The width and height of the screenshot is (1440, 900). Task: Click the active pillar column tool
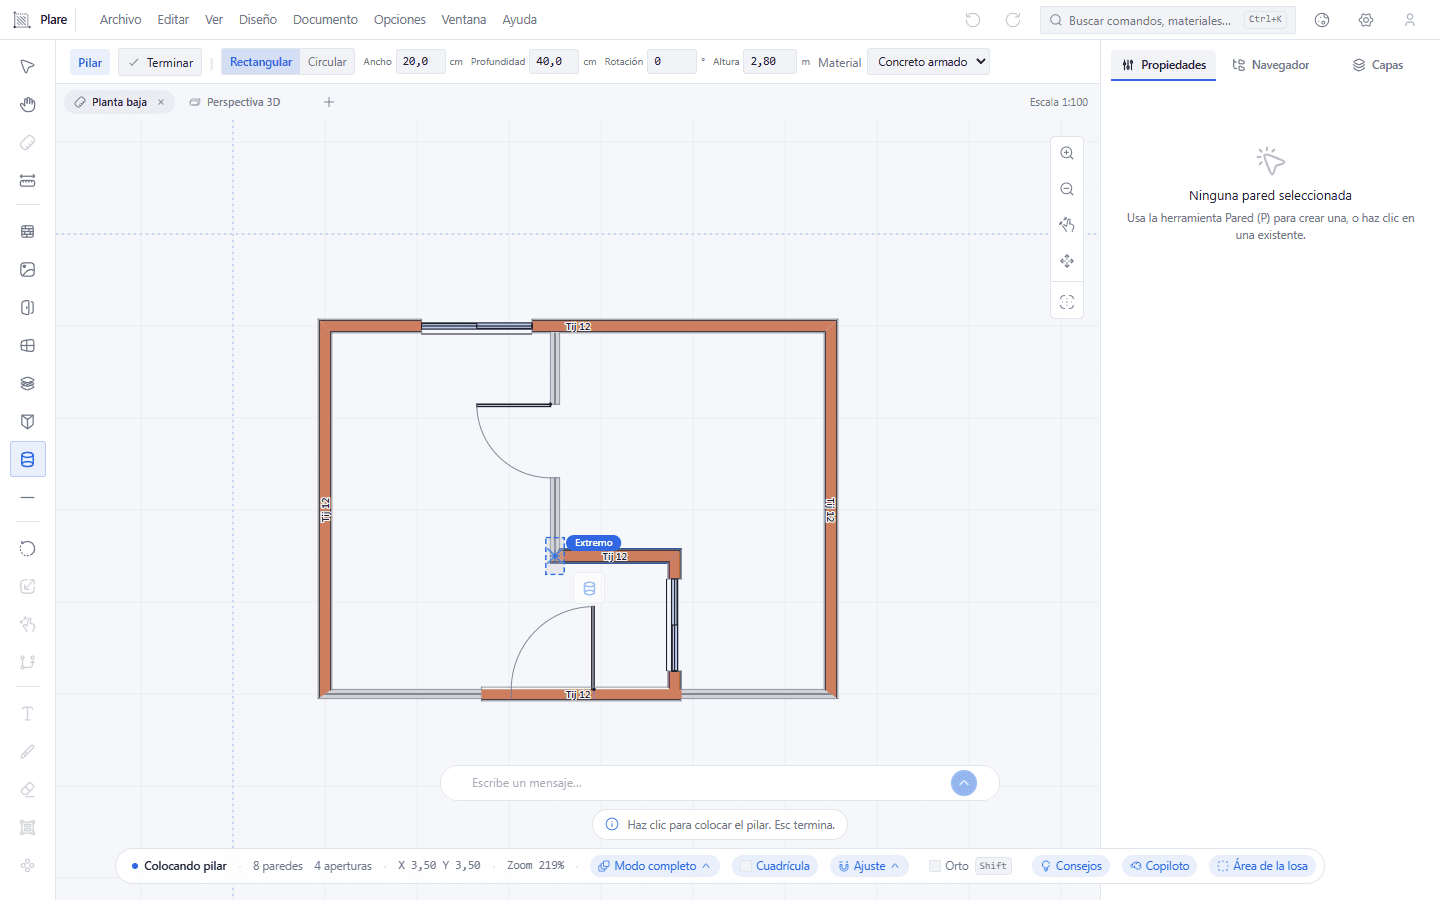(28, 459)
